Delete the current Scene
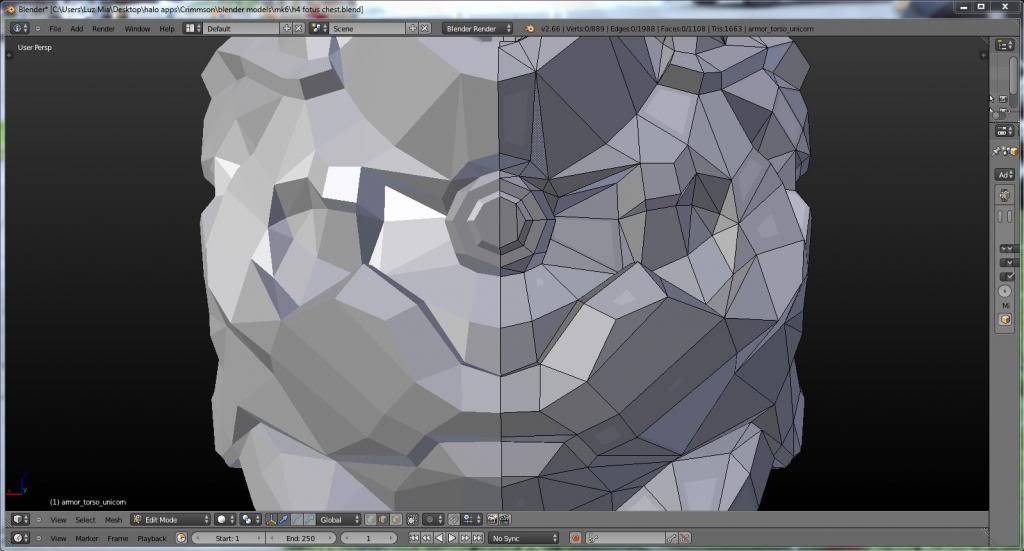This screenshot has width=1024, height=551. pyautogui.click(x=424, y=28)
